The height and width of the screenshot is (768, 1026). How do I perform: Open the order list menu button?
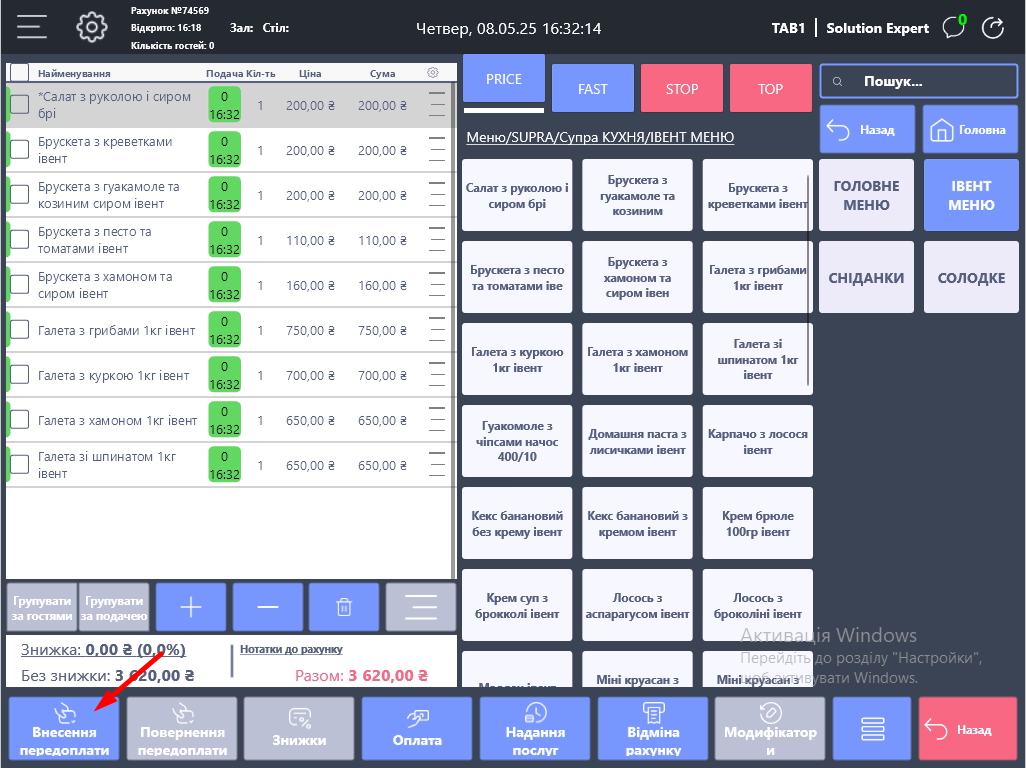click(421, 607)
